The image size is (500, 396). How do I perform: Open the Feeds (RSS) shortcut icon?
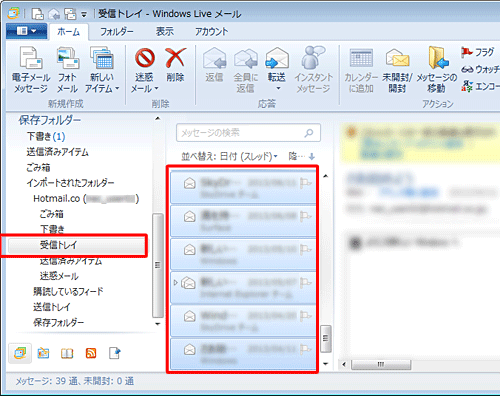click(x=91, y=353)
